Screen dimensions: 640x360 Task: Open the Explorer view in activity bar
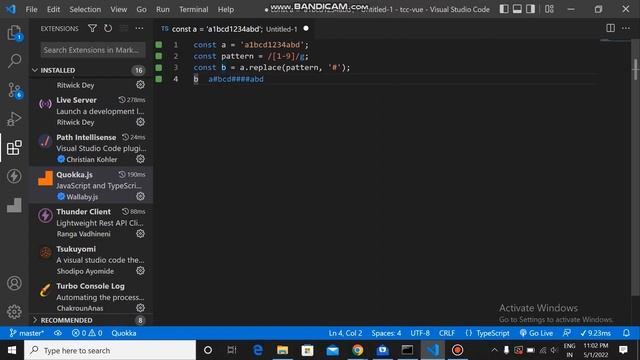tap(14, 33)
